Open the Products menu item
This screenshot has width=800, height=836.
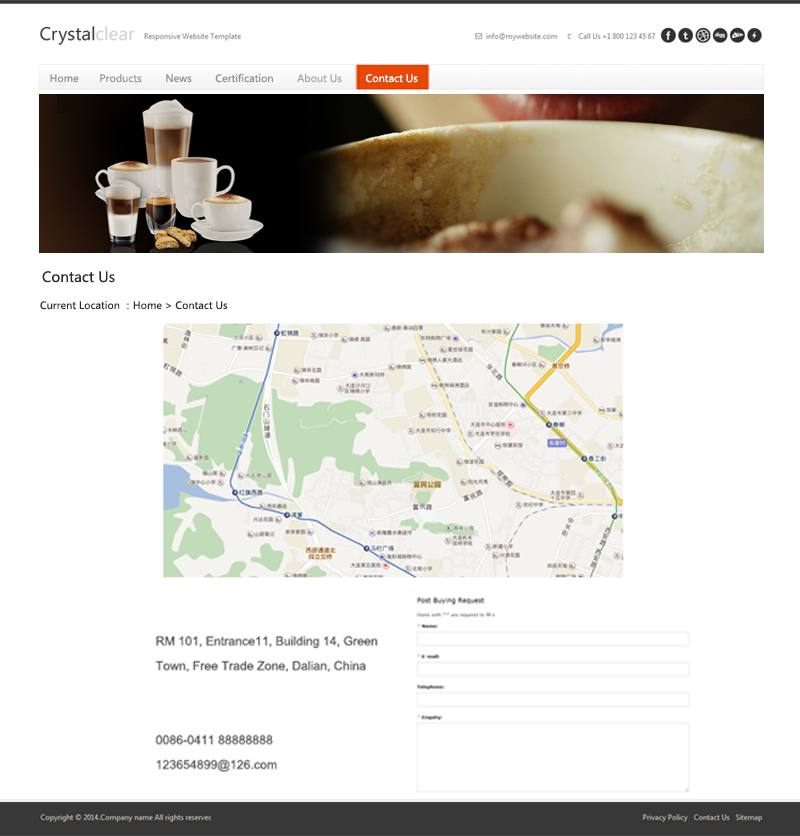click(x=121, y=78)
